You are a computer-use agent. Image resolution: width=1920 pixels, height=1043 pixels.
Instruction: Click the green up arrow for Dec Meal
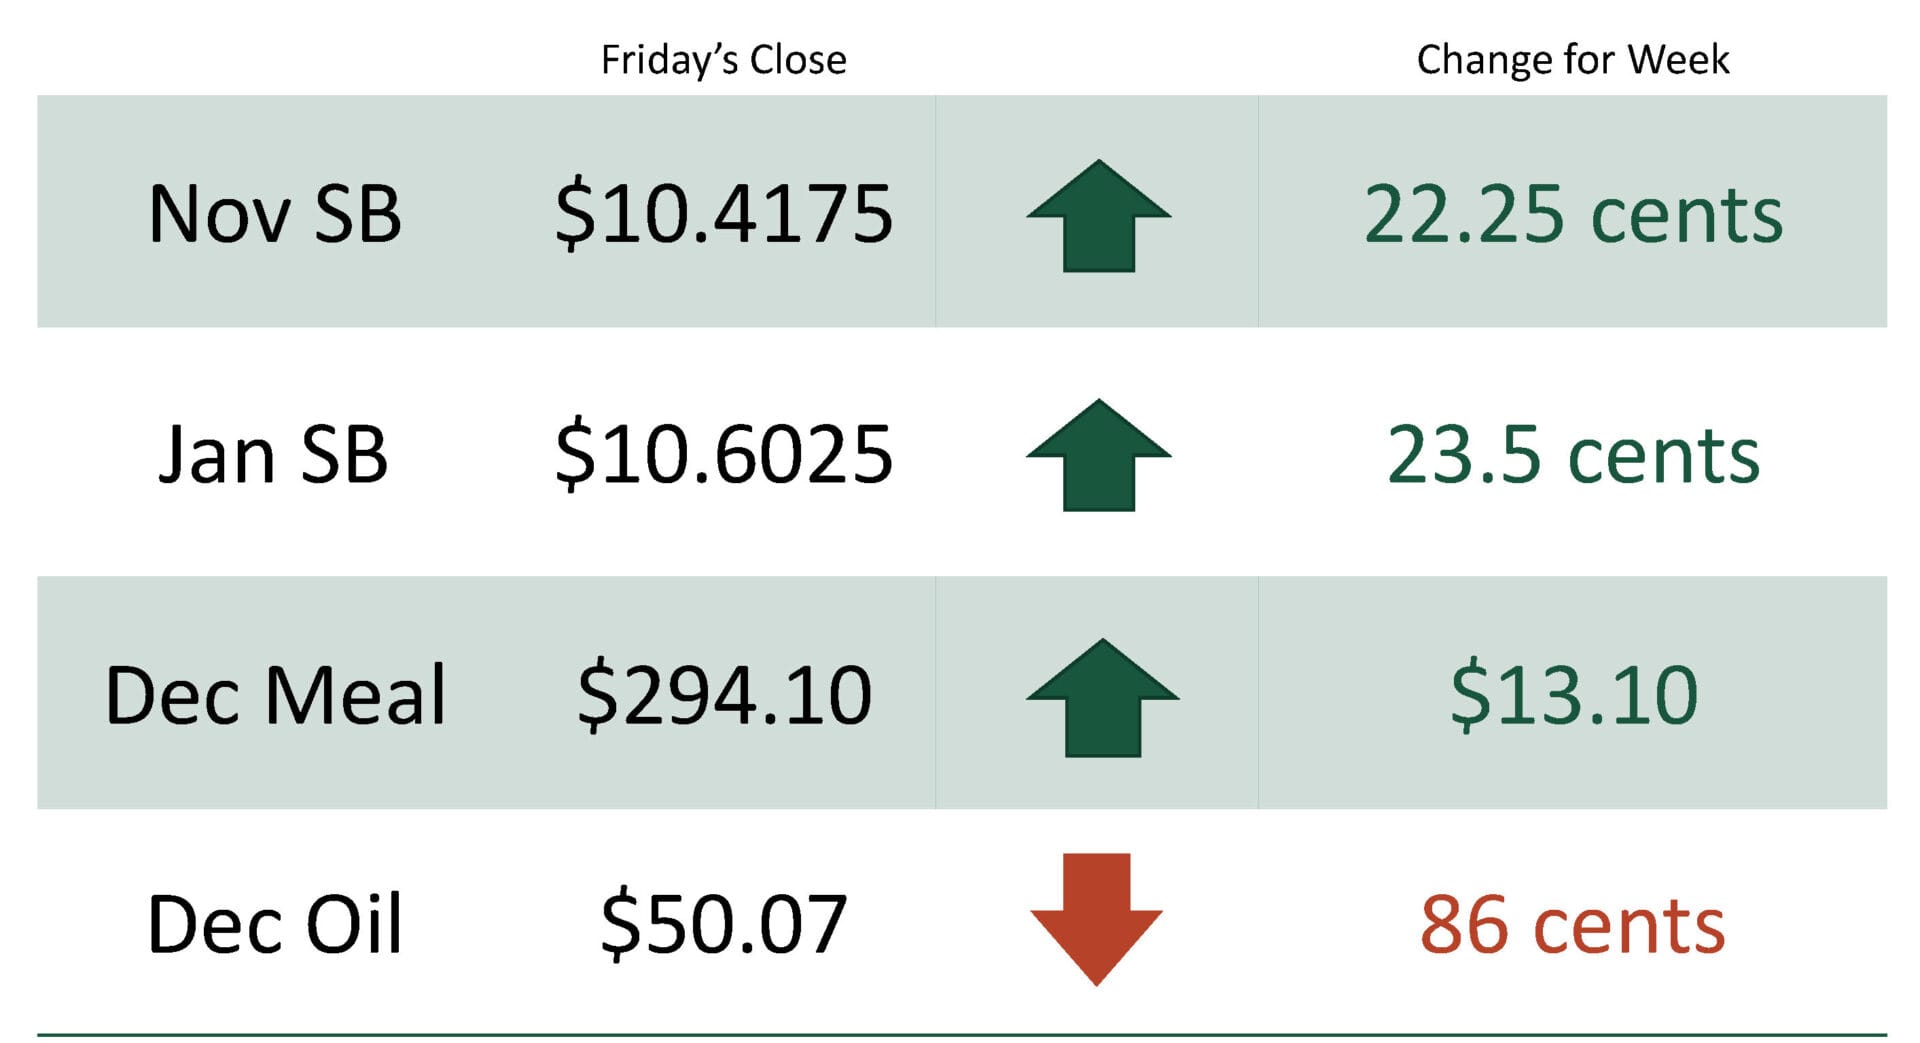tap(1102, 698)
